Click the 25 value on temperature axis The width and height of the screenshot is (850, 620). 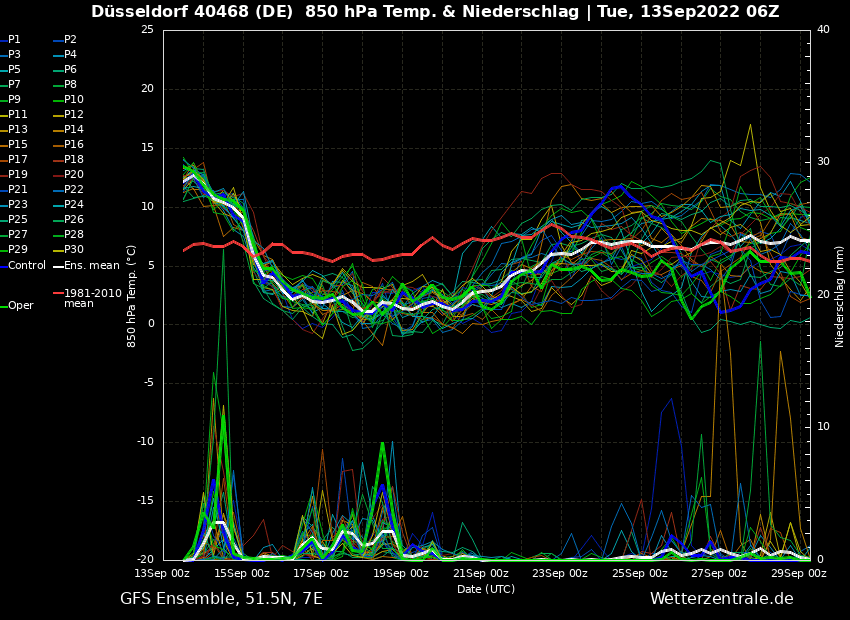[x=147, y=30]
